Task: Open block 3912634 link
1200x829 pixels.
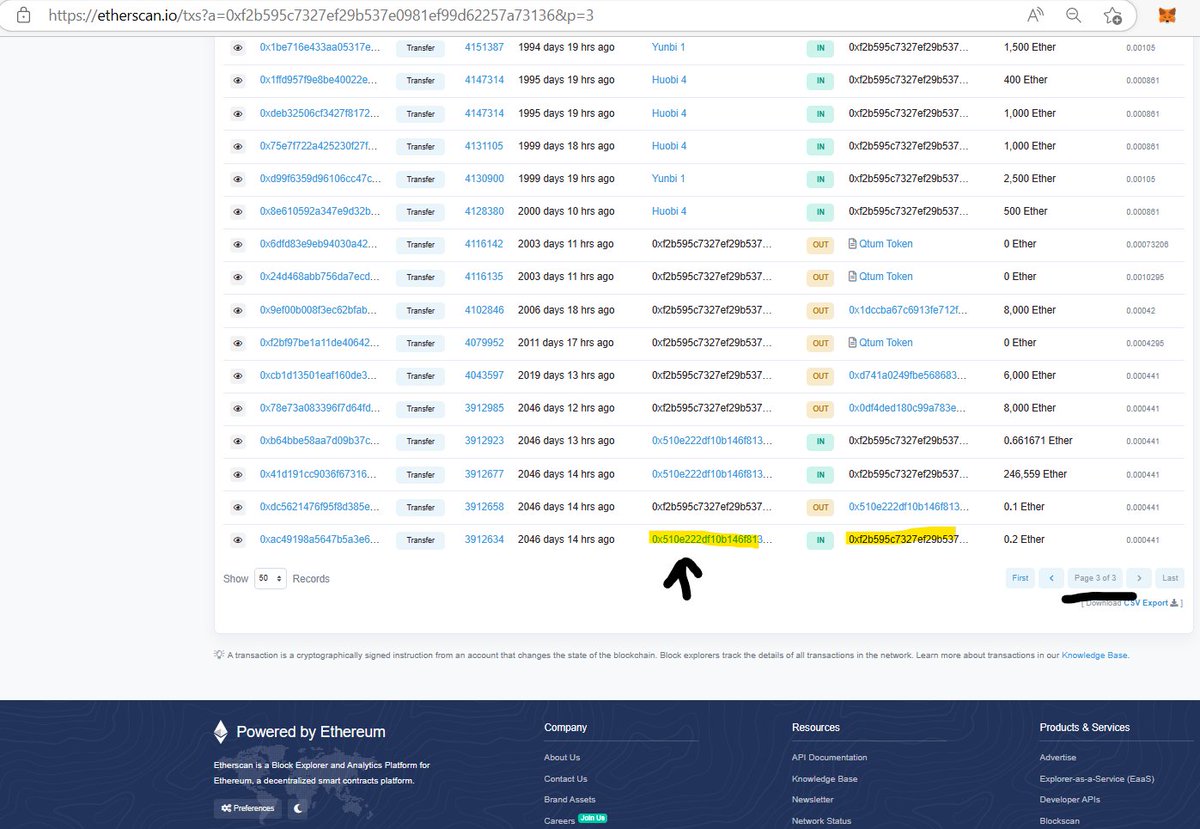Action: coord(484,540)
